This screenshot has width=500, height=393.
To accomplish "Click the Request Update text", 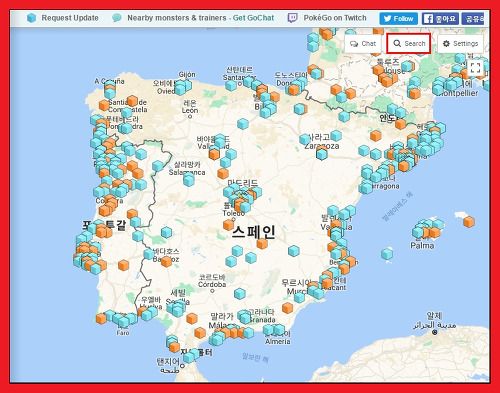I will click(70, 18).
